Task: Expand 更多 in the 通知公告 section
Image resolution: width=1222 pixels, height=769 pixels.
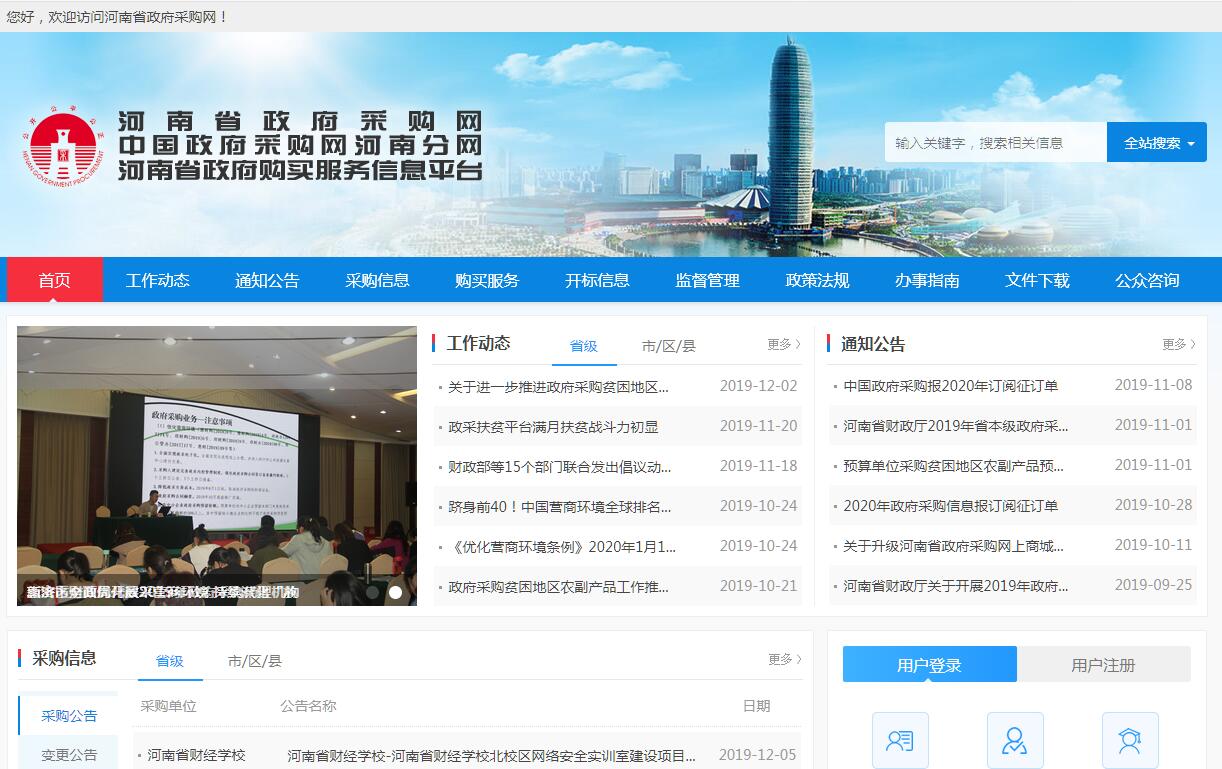Action: 1178,344
